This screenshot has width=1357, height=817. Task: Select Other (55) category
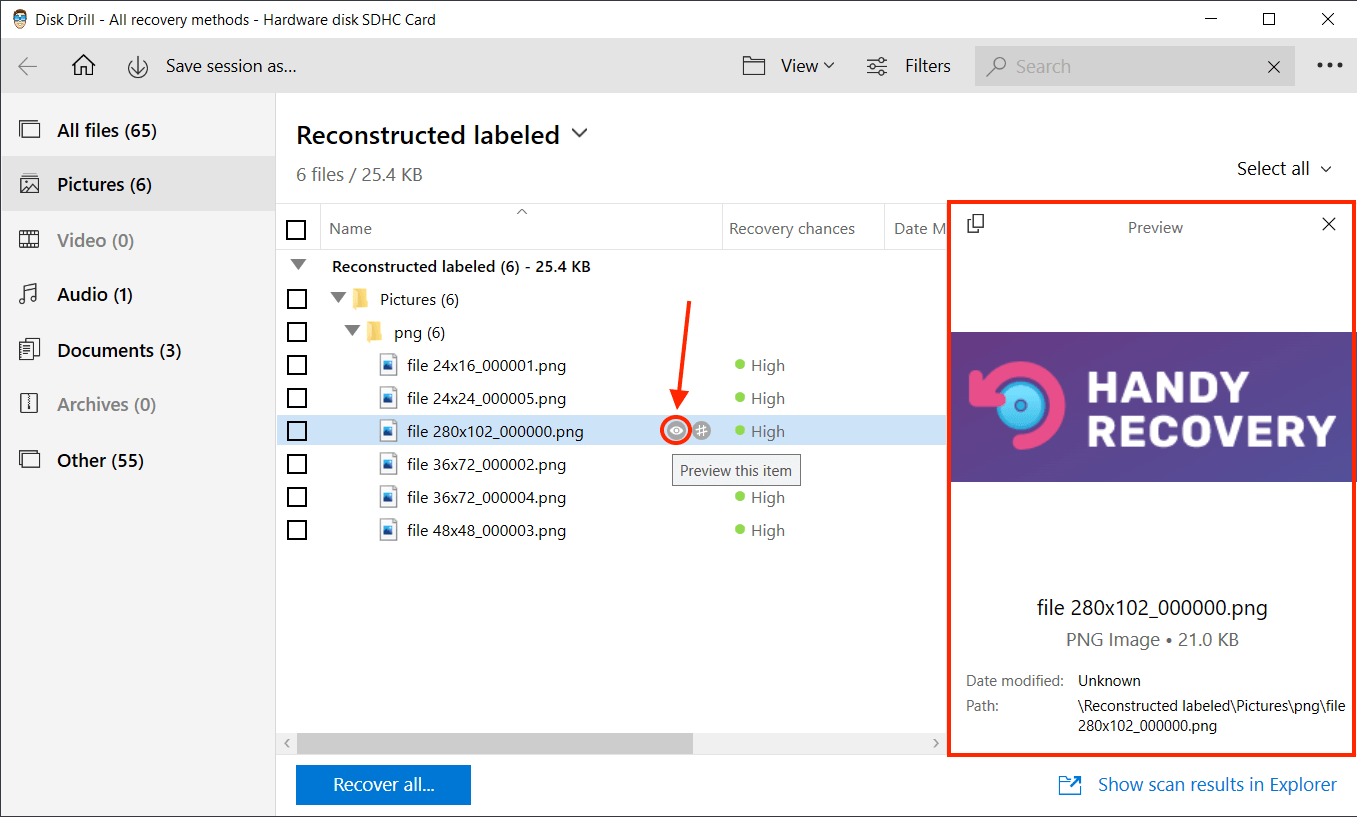pos(138,460)
